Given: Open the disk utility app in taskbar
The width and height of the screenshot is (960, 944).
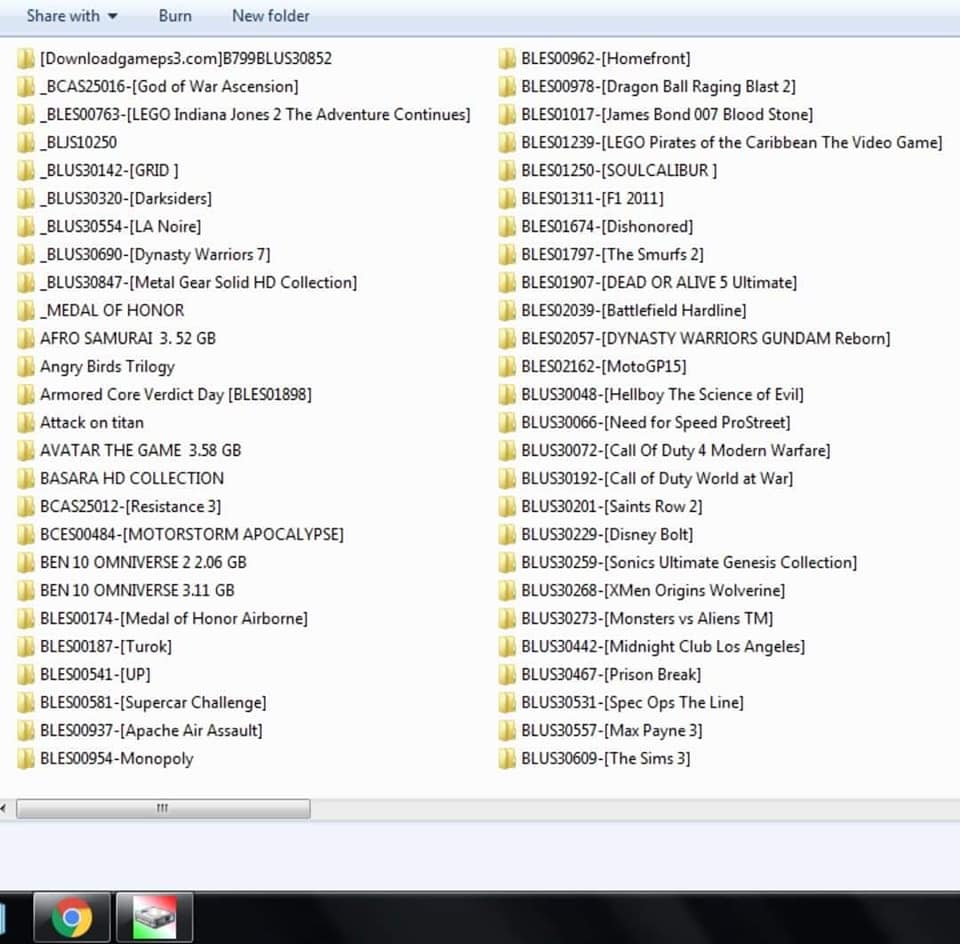Looking at the screenshot, I should pos(155,917).
